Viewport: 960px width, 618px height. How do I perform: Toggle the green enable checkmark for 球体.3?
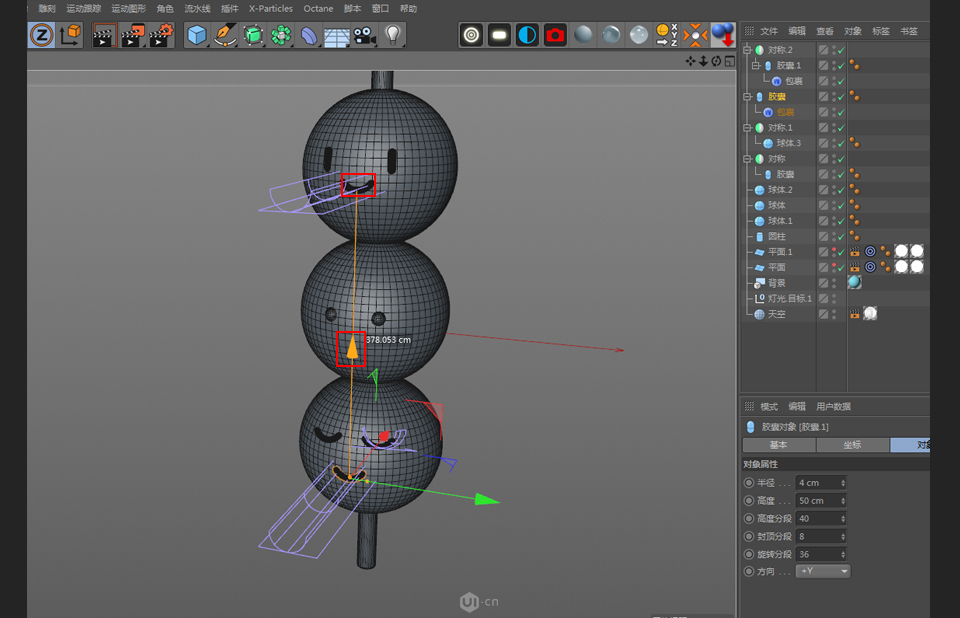[x=840, y=142]
